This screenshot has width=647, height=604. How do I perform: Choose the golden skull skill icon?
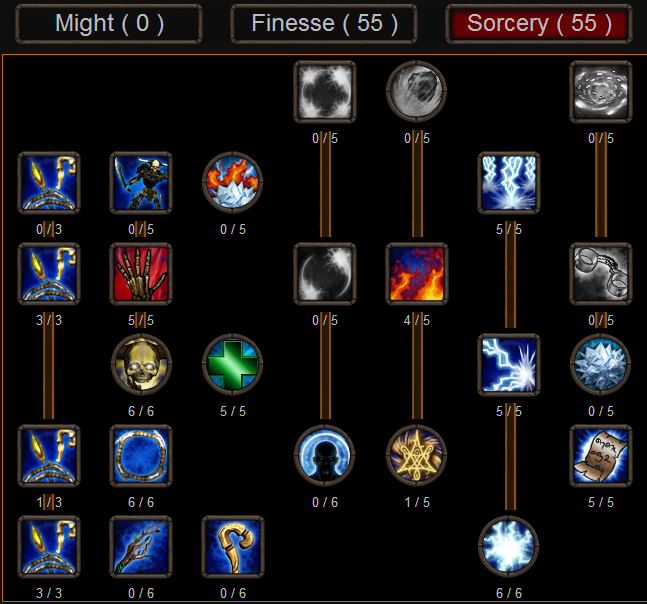coord(141,365)
